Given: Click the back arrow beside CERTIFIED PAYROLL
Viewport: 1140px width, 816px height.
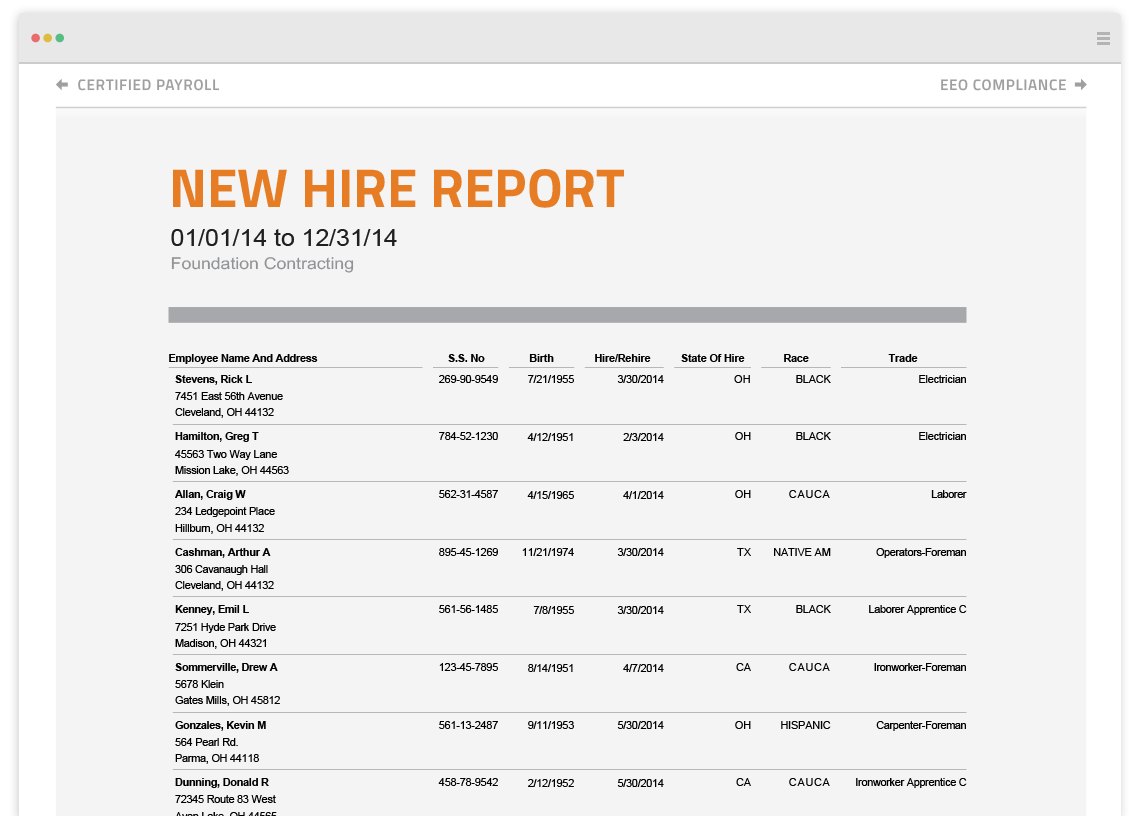Looking at the screenshot, I should coord(61,85).
